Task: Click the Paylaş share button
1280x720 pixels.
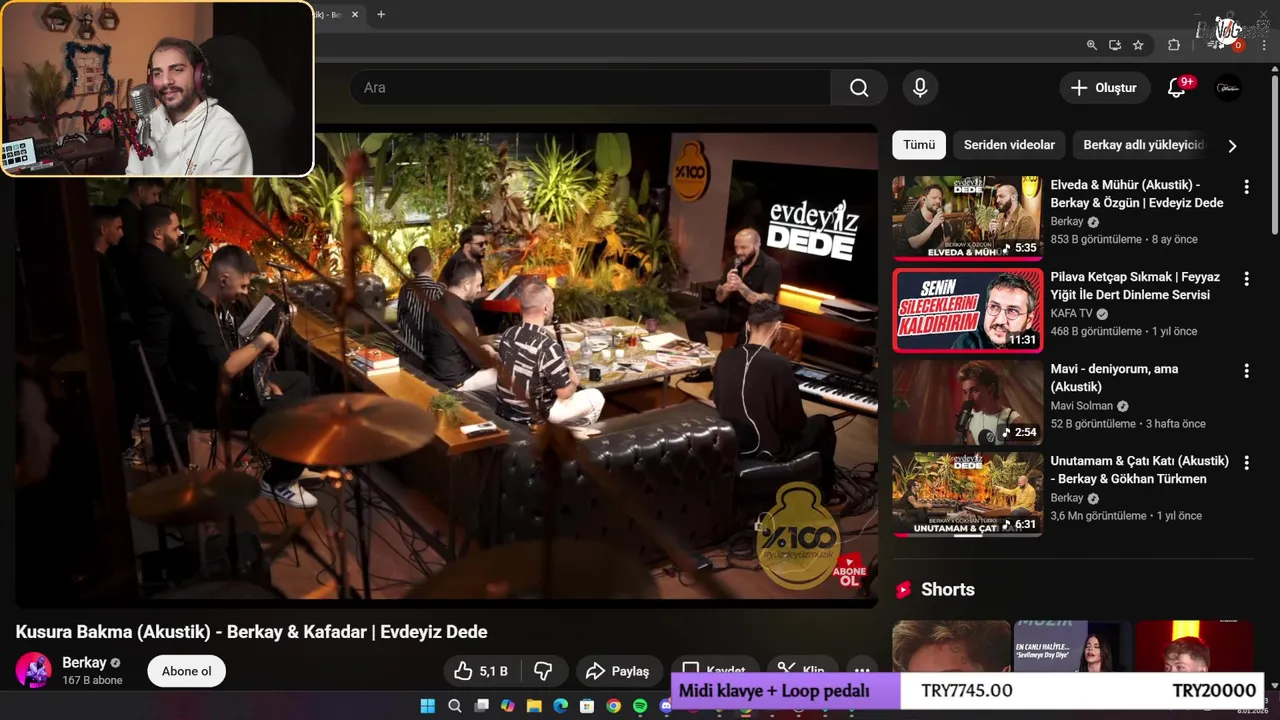Action: pos(618,671)
